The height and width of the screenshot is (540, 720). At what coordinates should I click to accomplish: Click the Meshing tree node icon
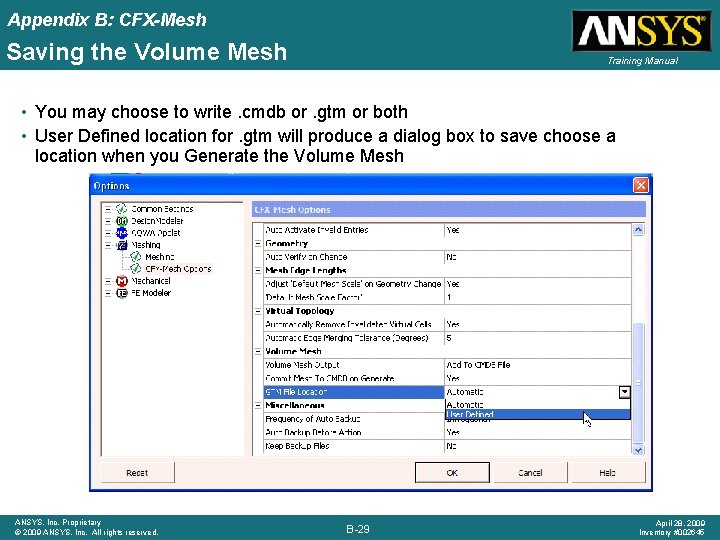coord(121,245)
